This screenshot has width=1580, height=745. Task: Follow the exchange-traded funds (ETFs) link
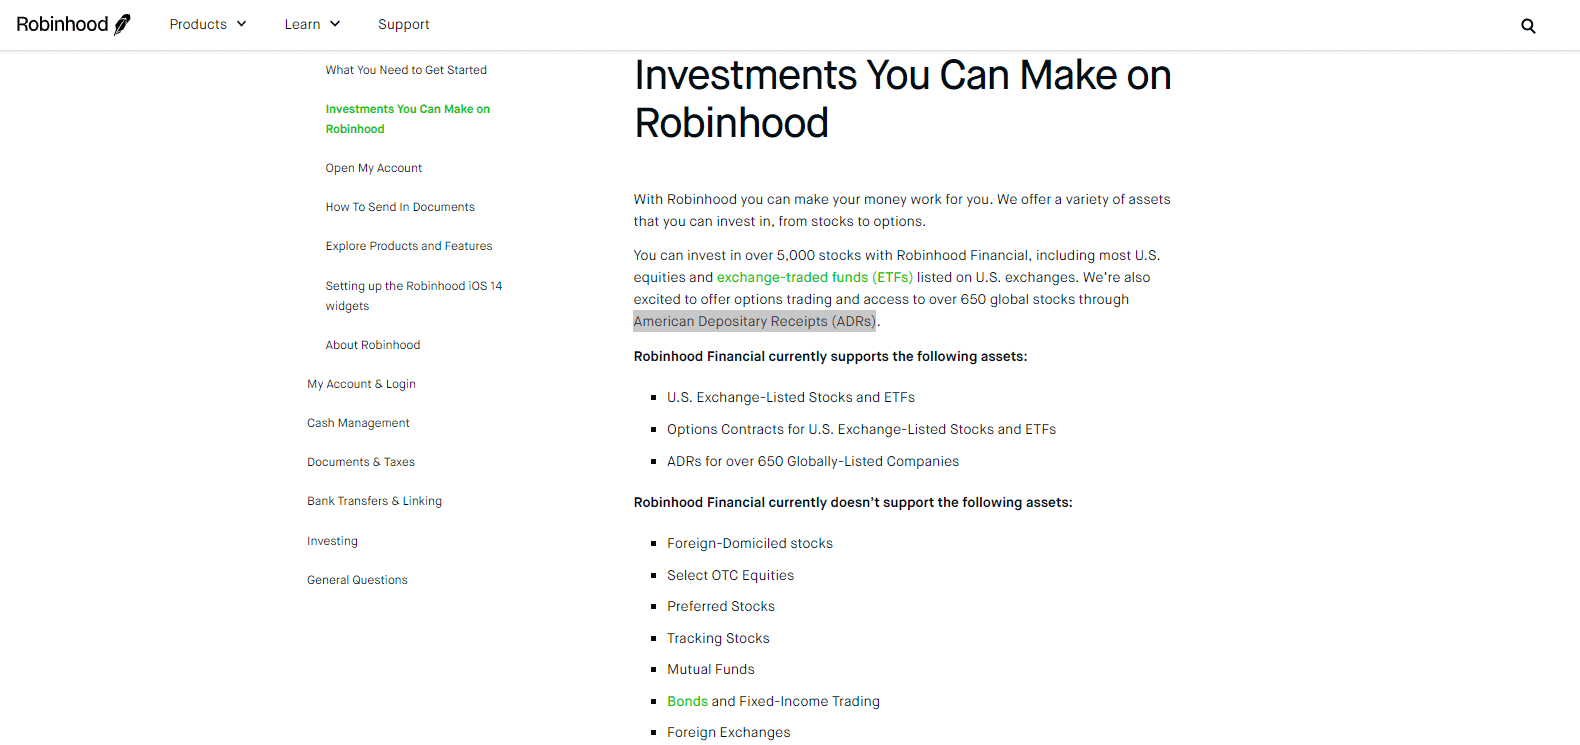(813, 276)
